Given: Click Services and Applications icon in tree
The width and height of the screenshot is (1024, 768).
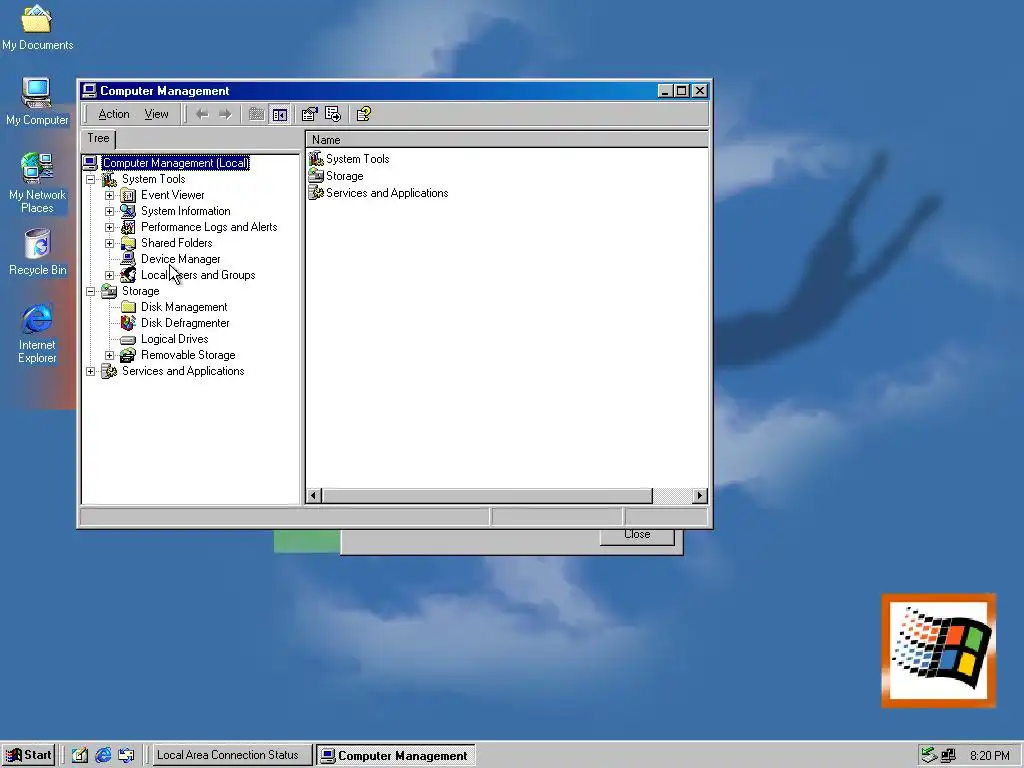Looking at the screenshot, I should (x=109, y=372).
